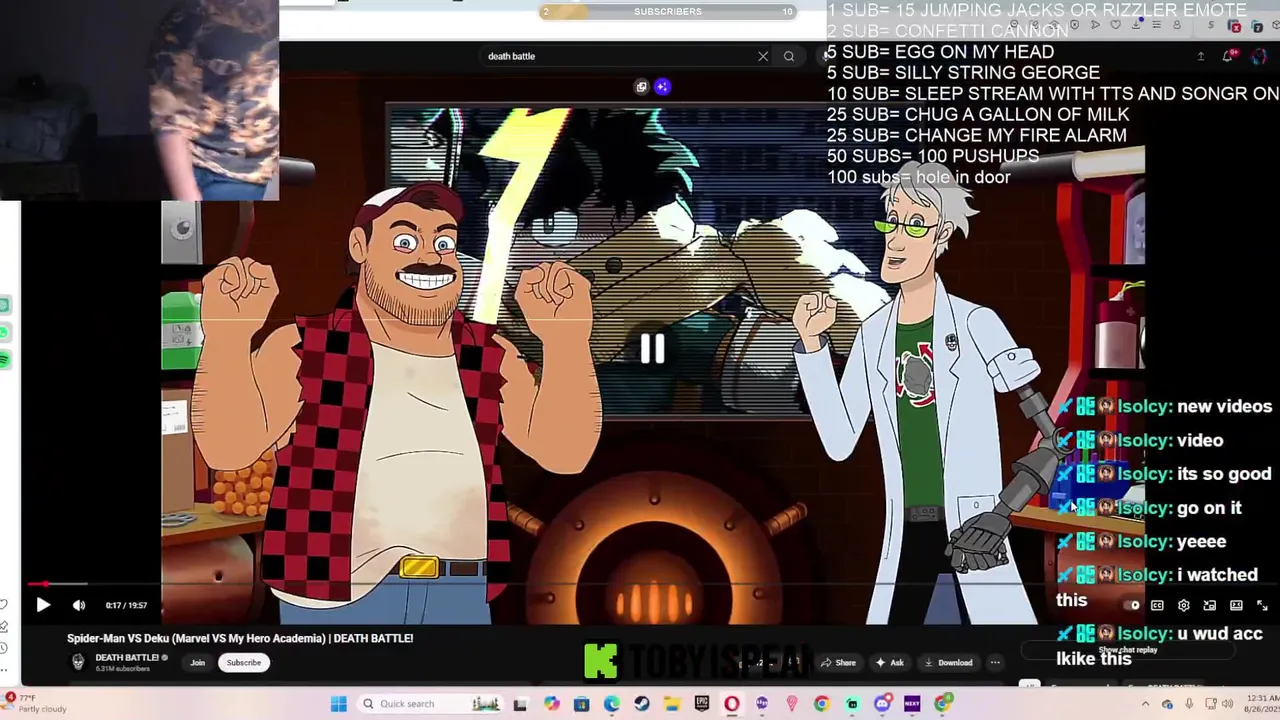This screenshot has width=1280, height=720.
Task: Click the search magnifier button
Action: pos(789,56)
